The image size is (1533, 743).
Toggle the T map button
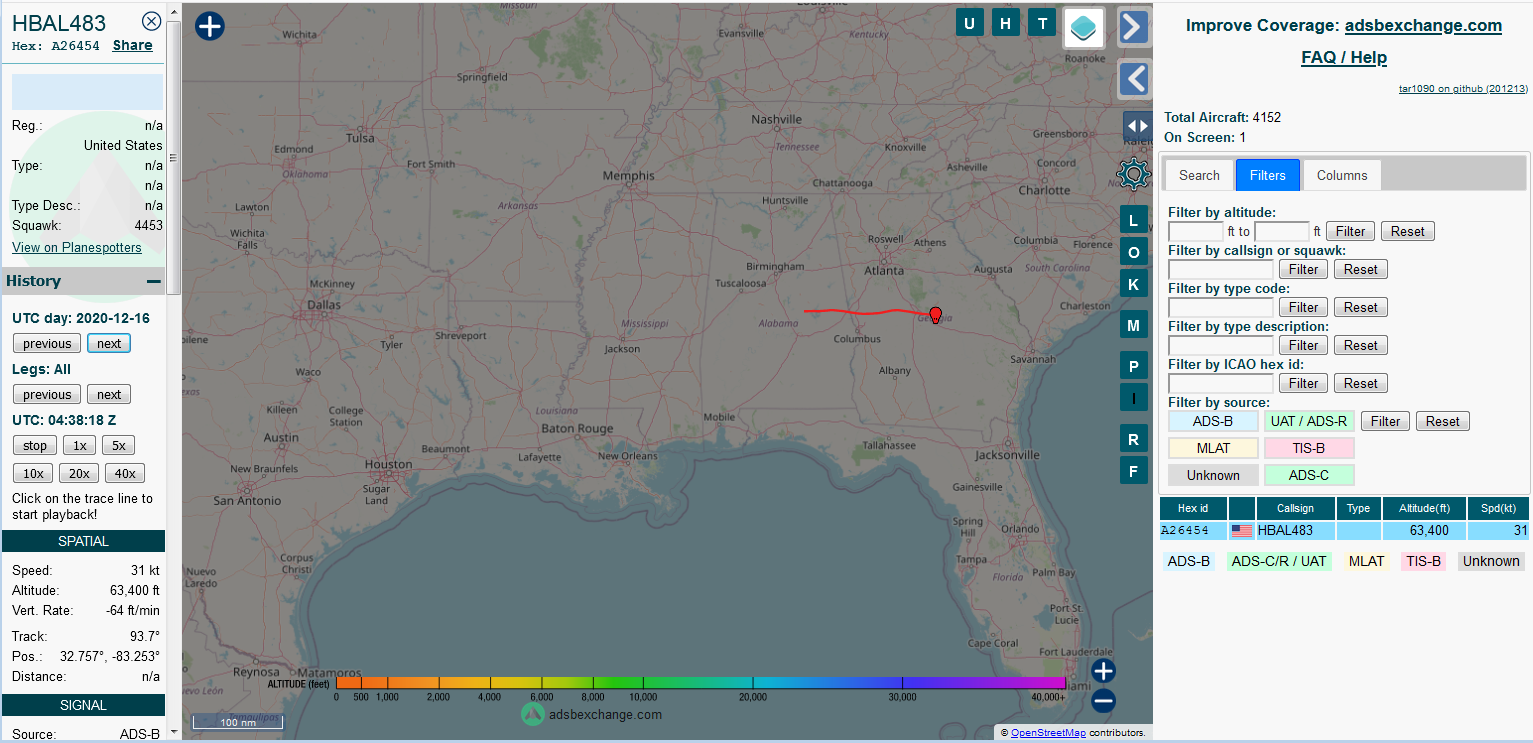(1043, 24)
